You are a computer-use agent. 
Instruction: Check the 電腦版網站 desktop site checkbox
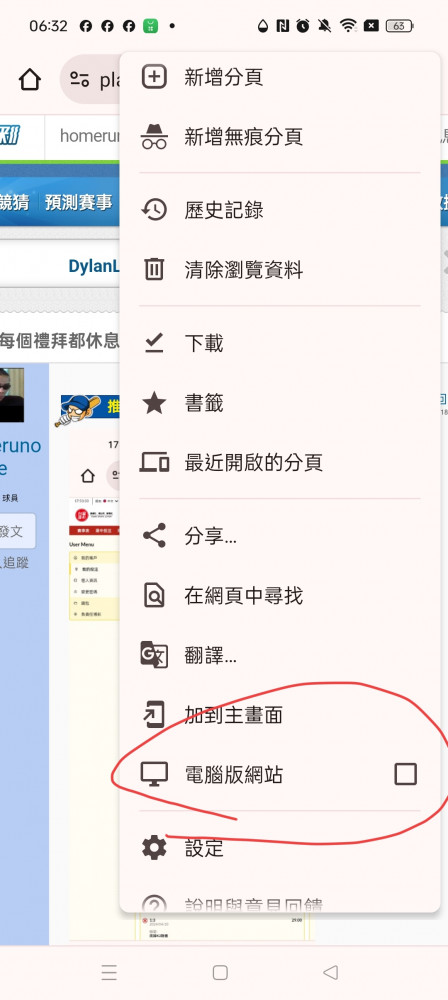[x=405, y=774]
